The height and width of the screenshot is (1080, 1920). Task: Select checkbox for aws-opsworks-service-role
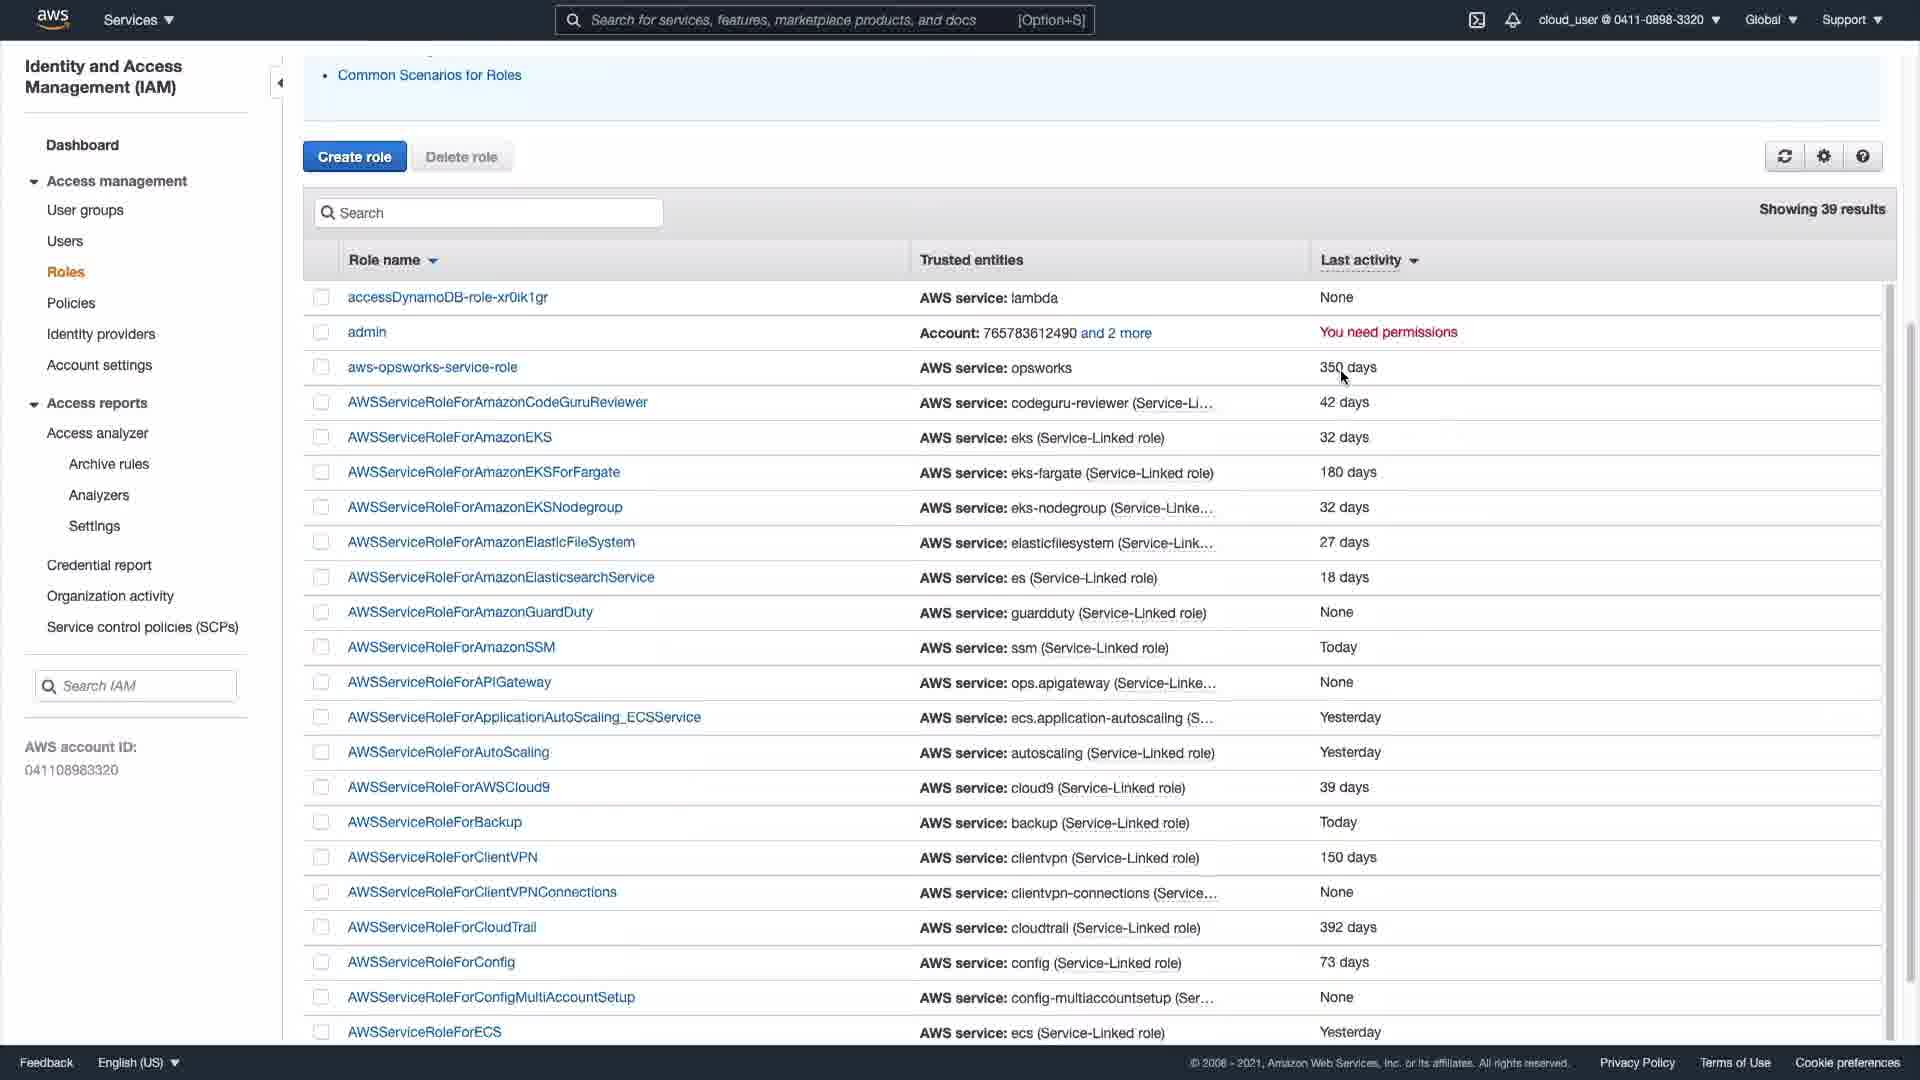pyautogui.click(x=321, y=367)
